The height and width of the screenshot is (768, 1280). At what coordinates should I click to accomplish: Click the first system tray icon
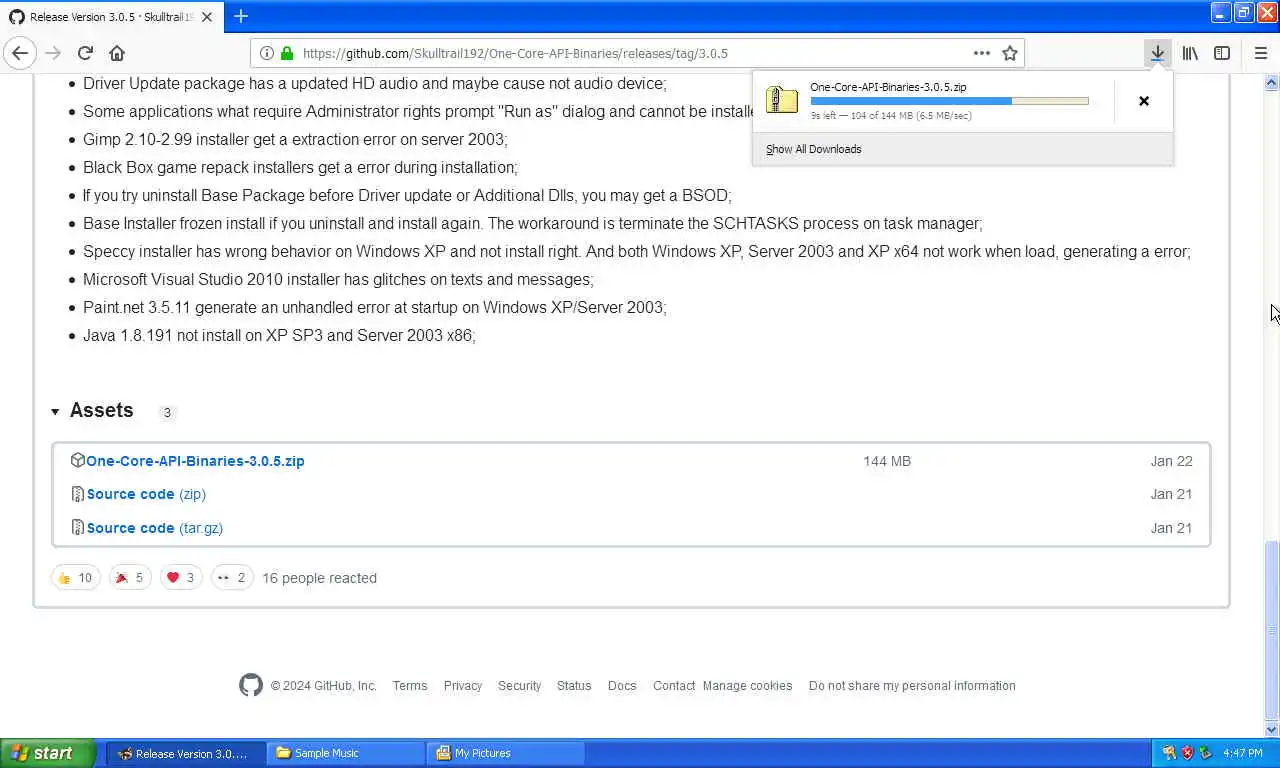1169,753
